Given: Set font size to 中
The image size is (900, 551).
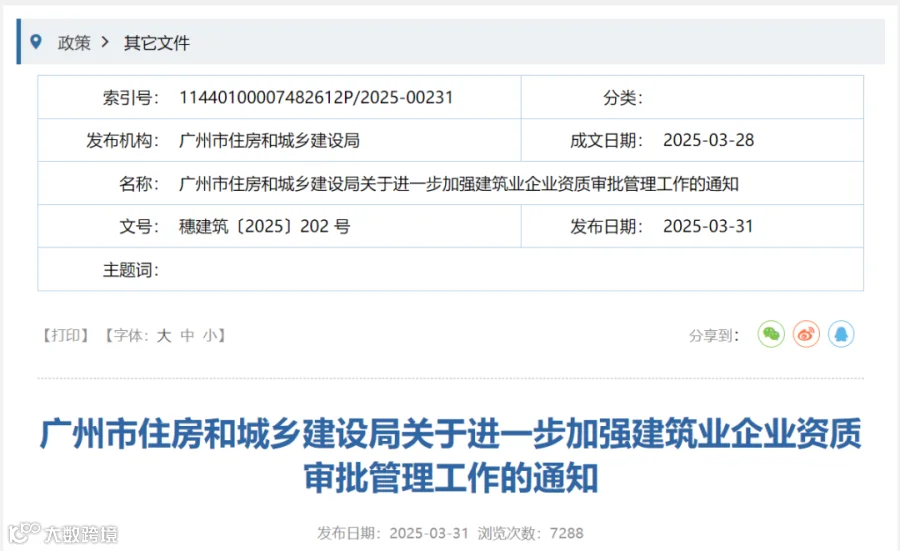Looking at the screenshot, I should coord(187,335).
